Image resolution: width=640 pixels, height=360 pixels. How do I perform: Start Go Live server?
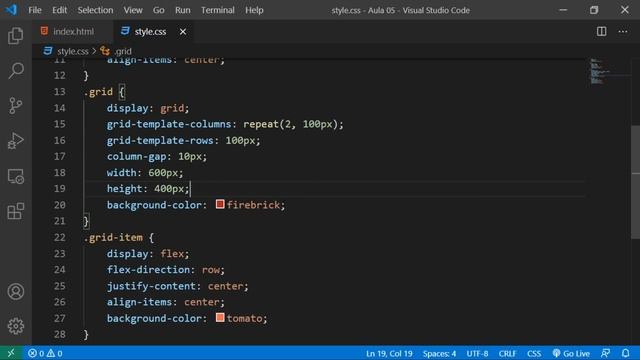pyautogui.click(x=571, y=353)
